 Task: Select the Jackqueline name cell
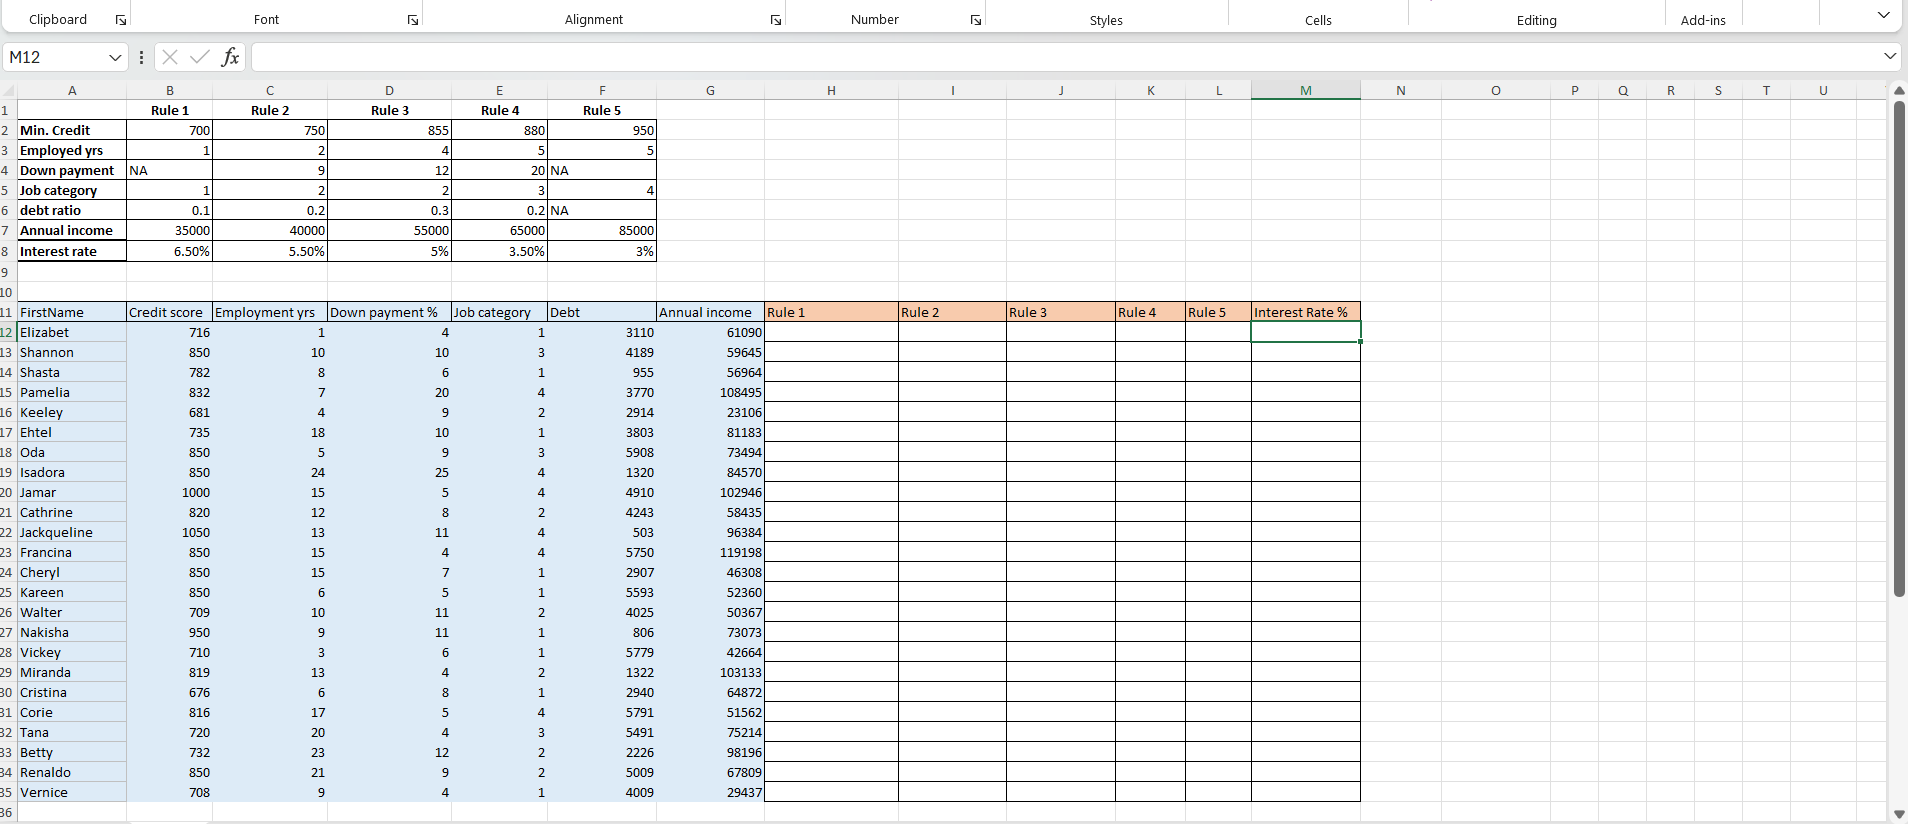[72, 532]
